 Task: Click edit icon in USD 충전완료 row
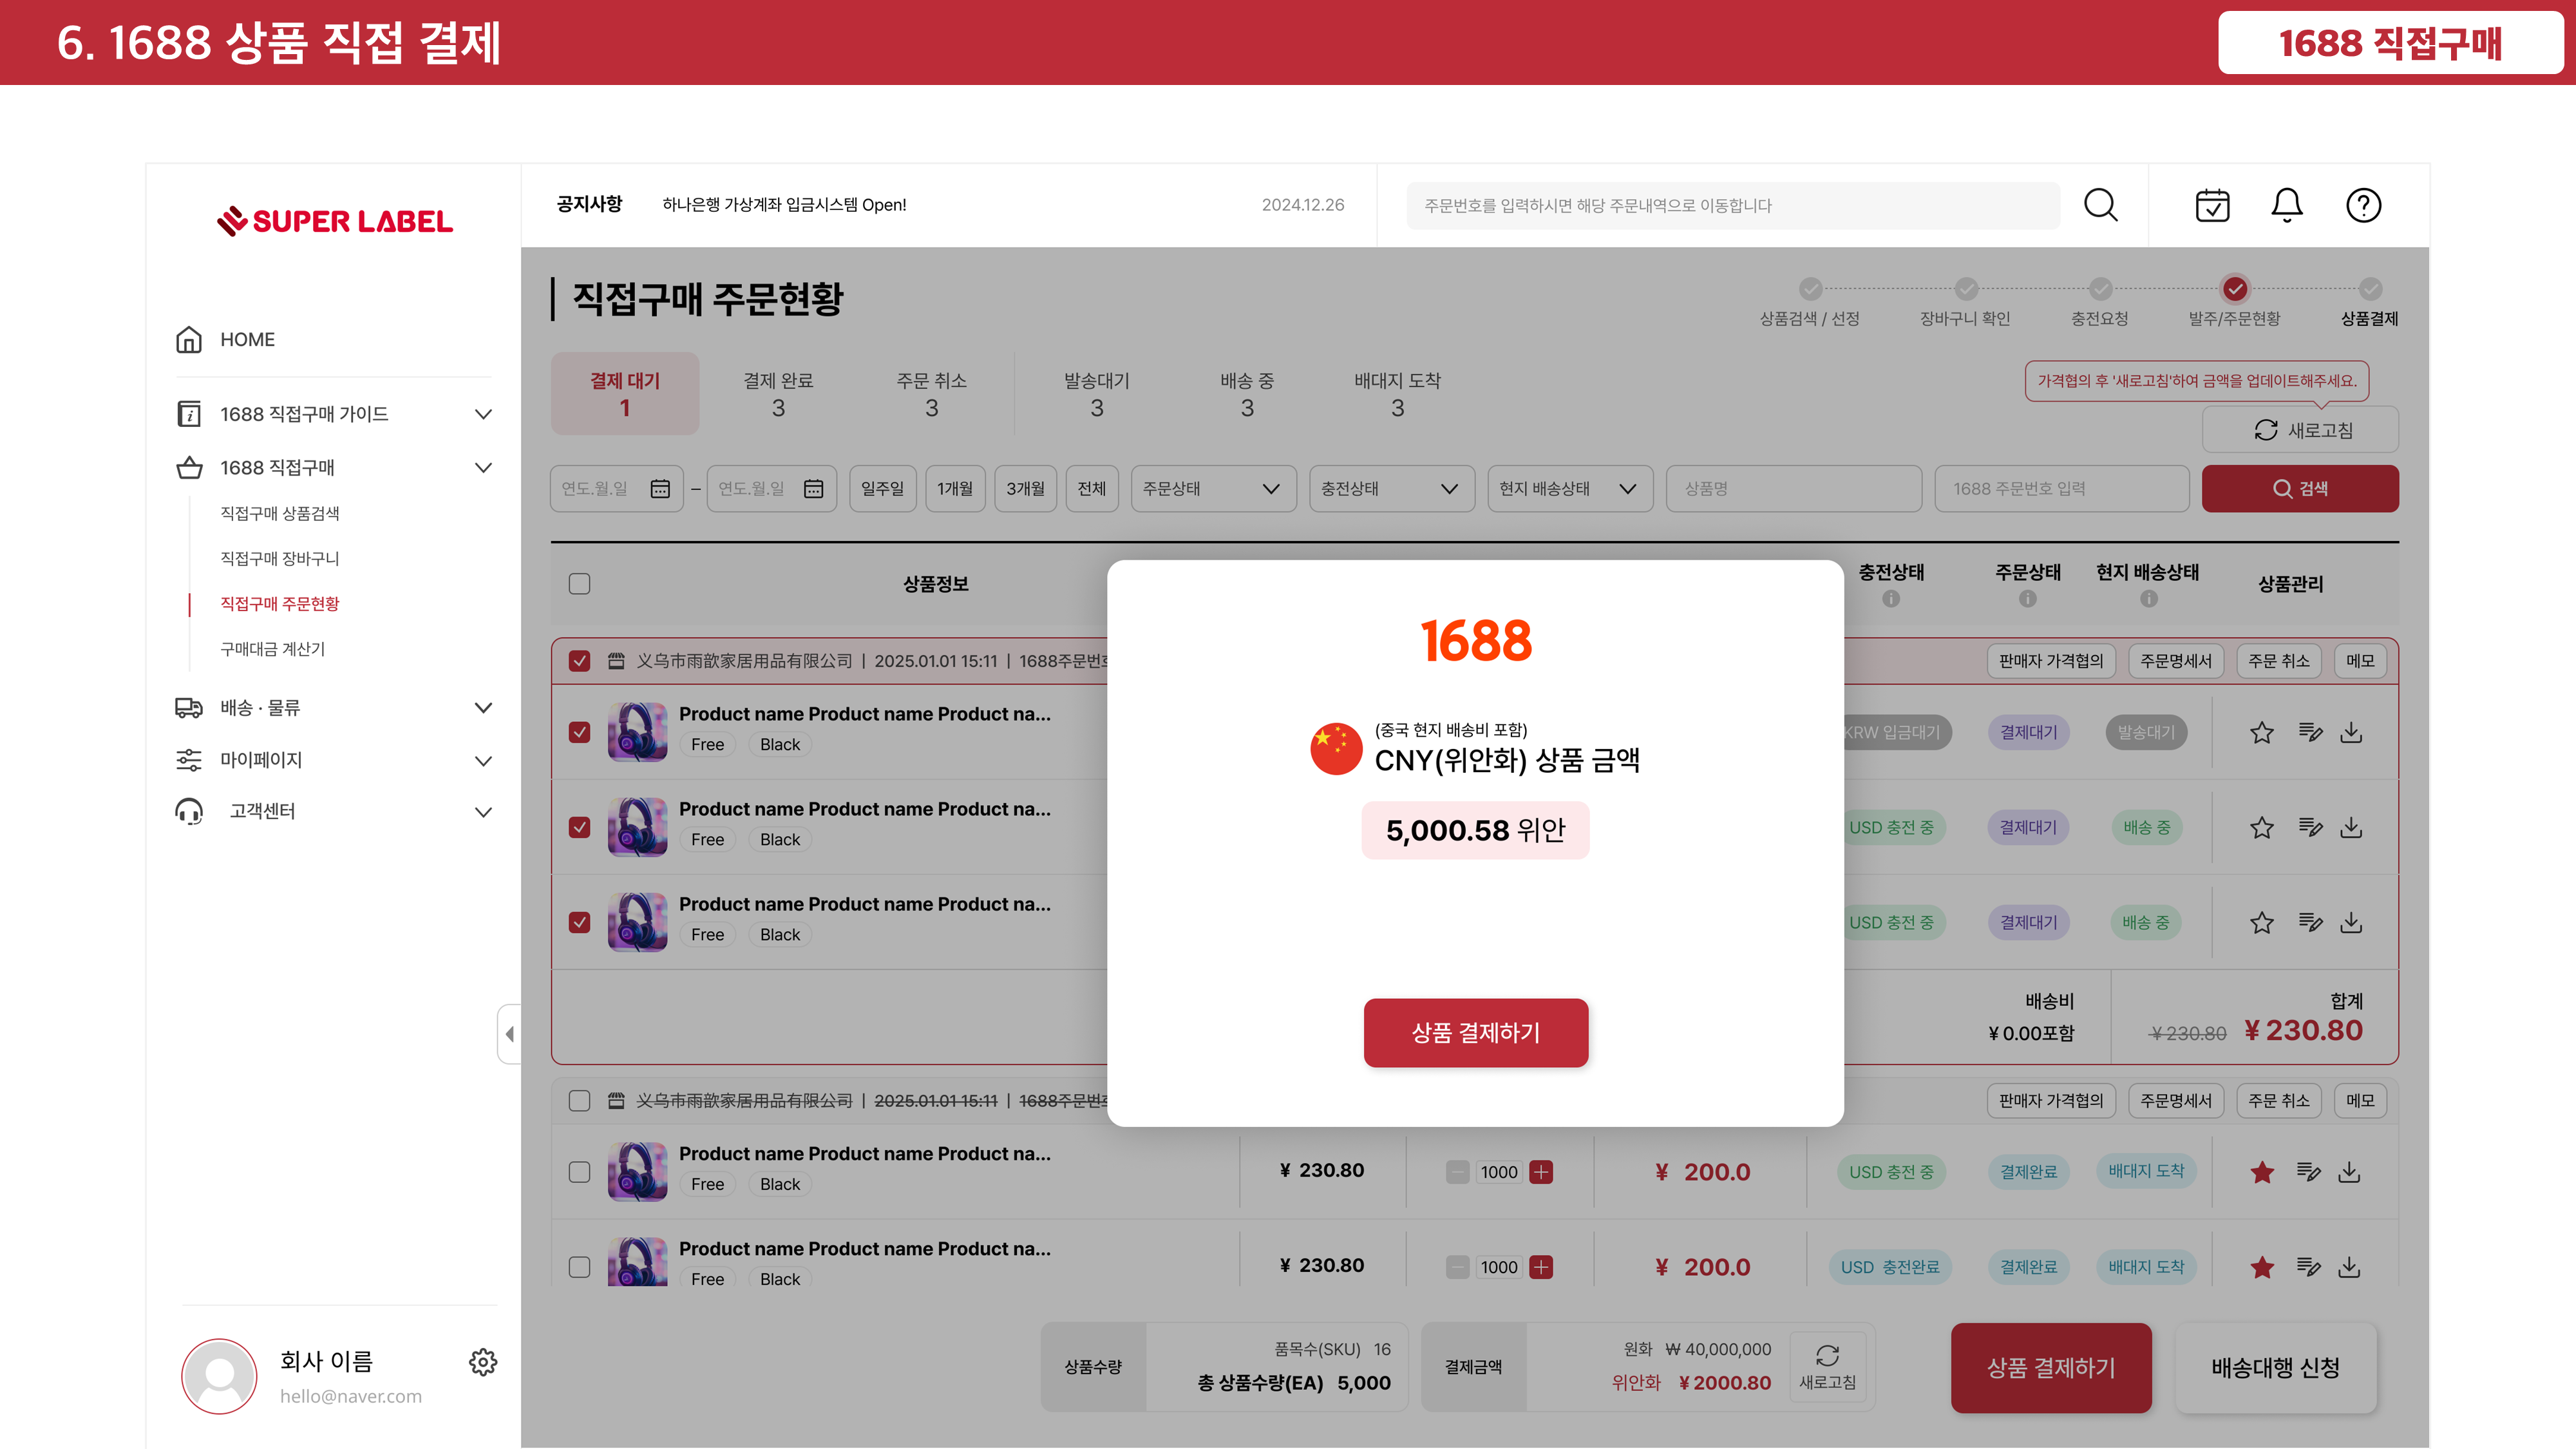click(2309, 1268)
